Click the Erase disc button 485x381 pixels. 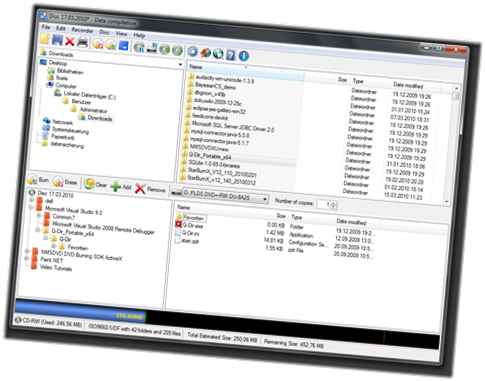click(65, 181)
